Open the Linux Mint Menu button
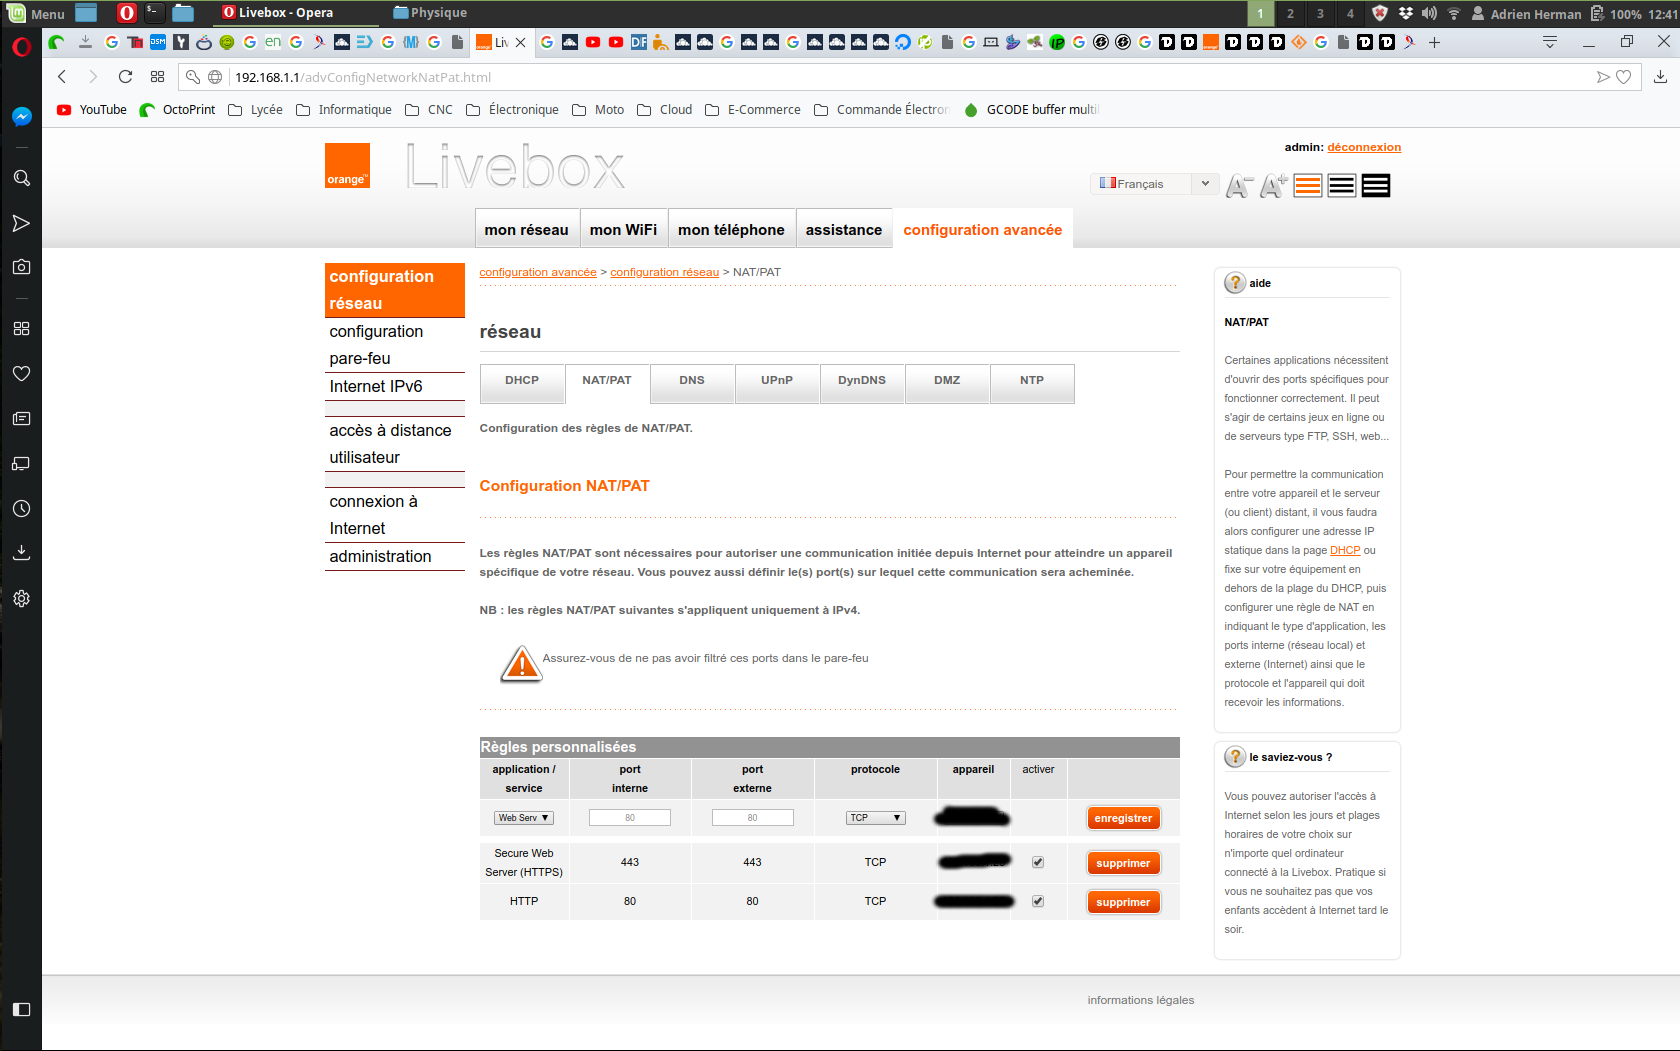Screen dimensions: 1680x1051 (36, 13)
